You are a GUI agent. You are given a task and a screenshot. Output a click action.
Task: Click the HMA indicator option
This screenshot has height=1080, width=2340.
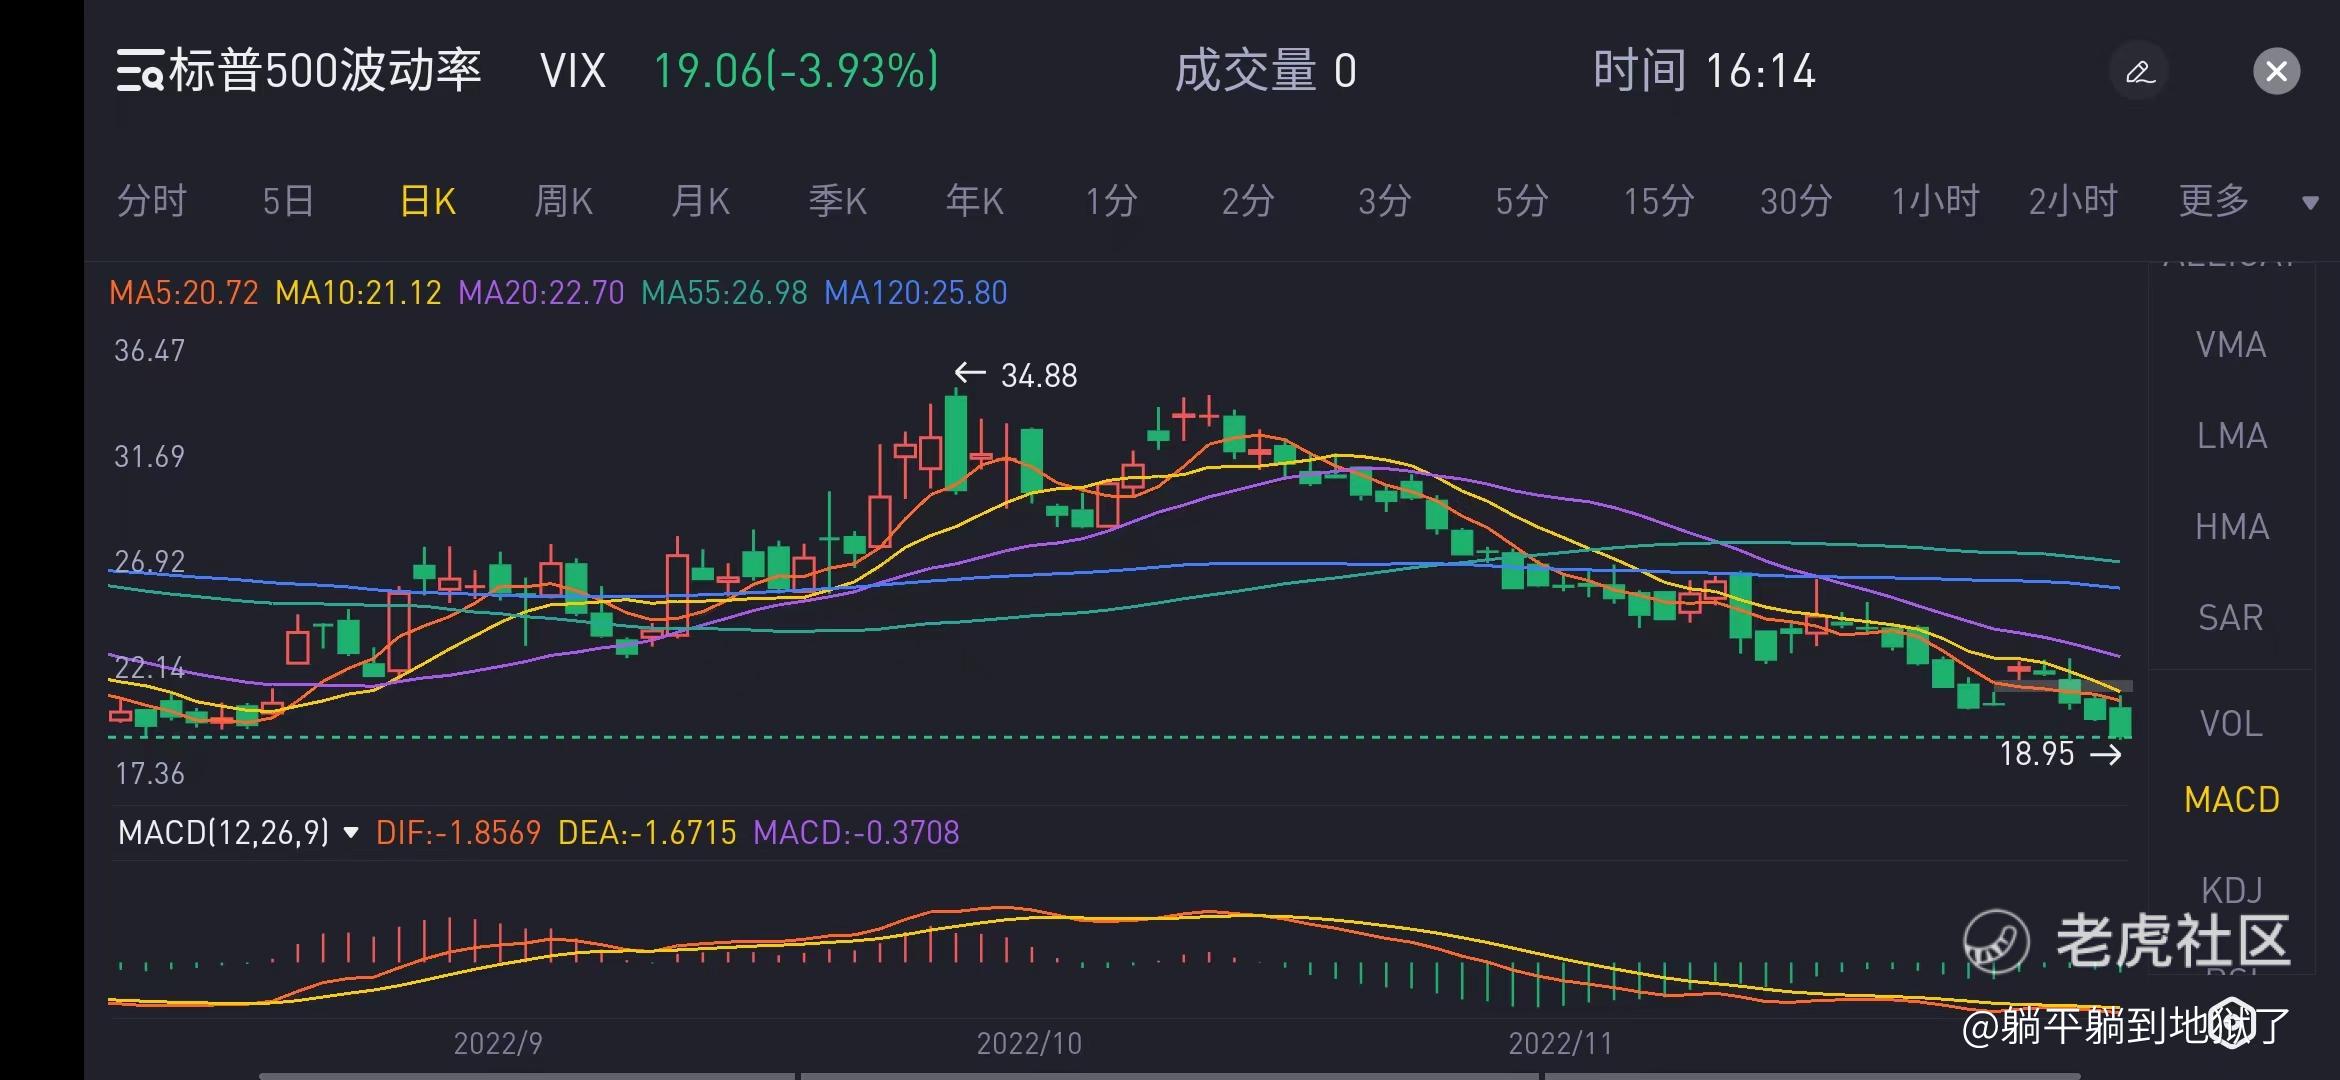pos(2231,527)
